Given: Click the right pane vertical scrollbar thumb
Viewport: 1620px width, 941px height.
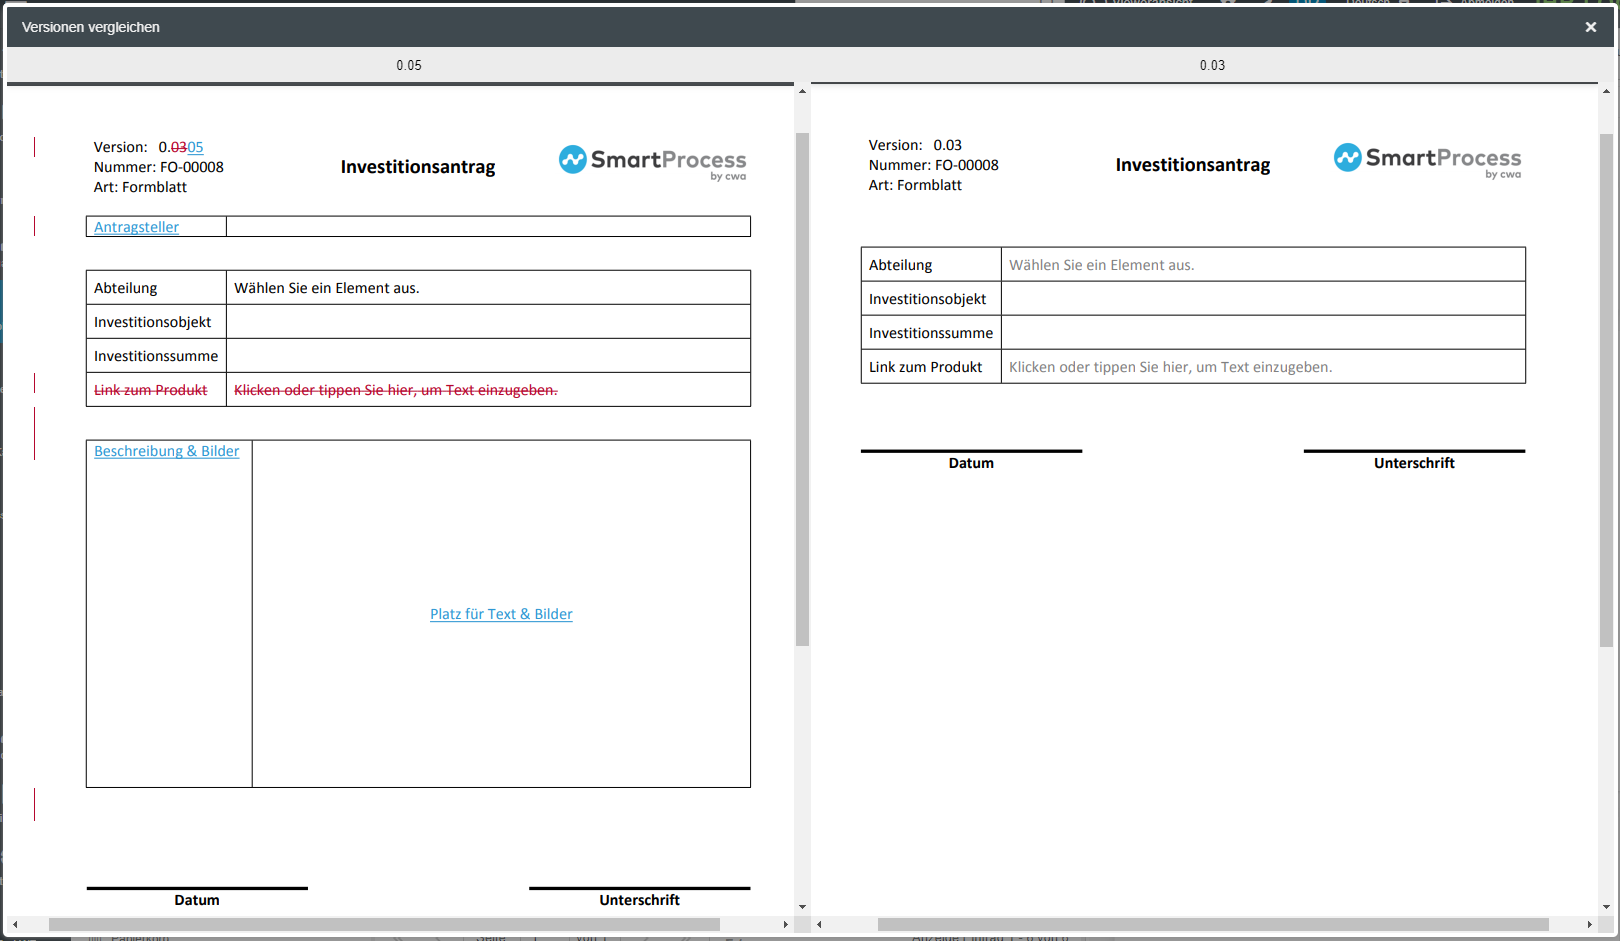Looking at the screenshot, I should click(1606, 390).
